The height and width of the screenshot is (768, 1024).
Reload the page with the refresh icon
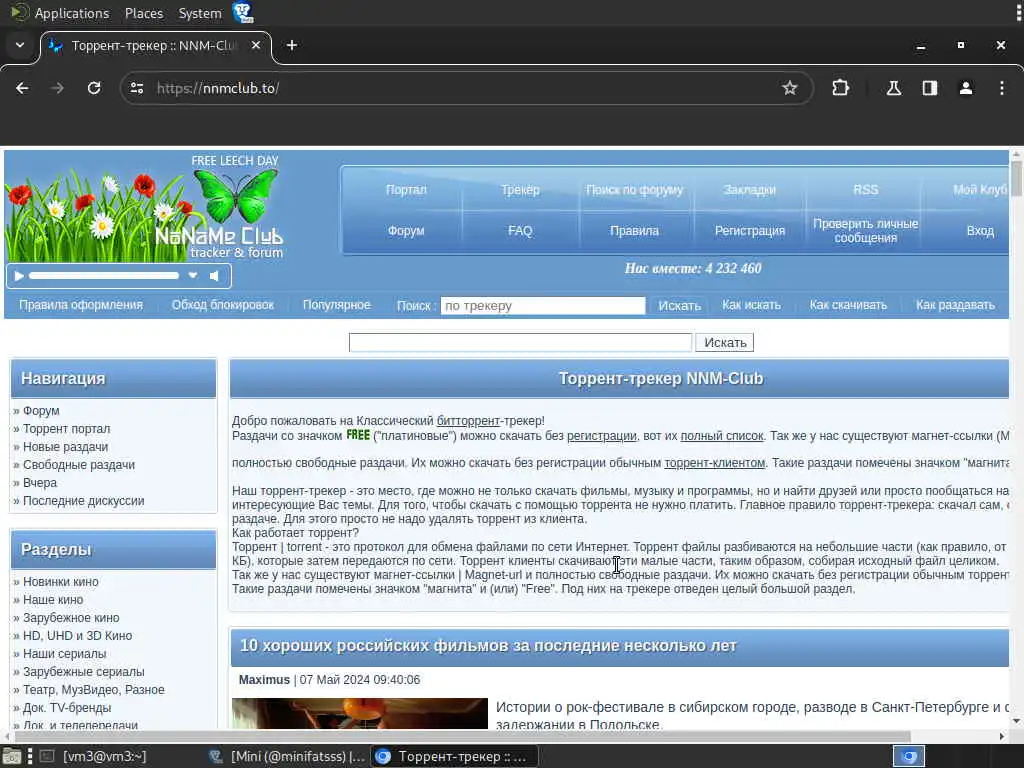94,88
